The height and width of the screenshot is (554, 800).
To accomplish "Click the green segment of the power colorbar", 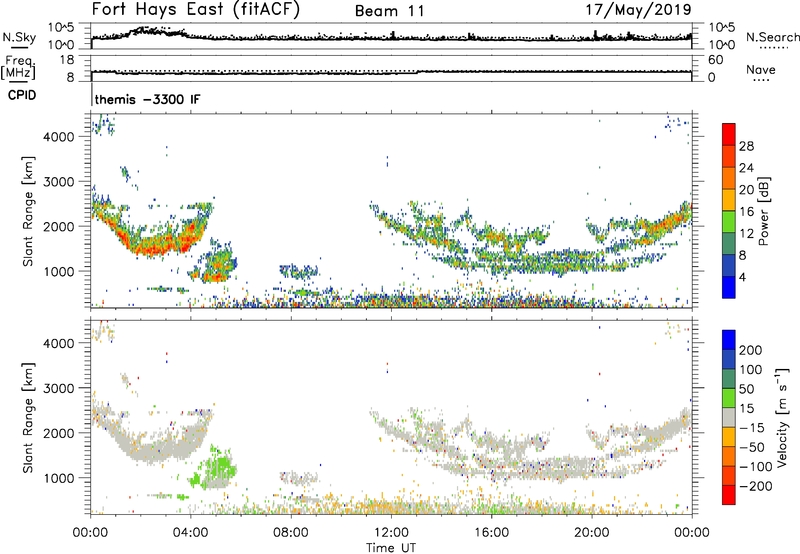I will [x=729, y=222].
